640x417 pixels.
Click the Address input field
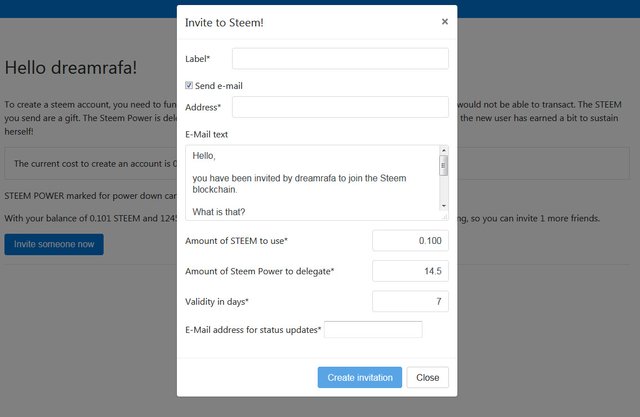coord(340,107)
